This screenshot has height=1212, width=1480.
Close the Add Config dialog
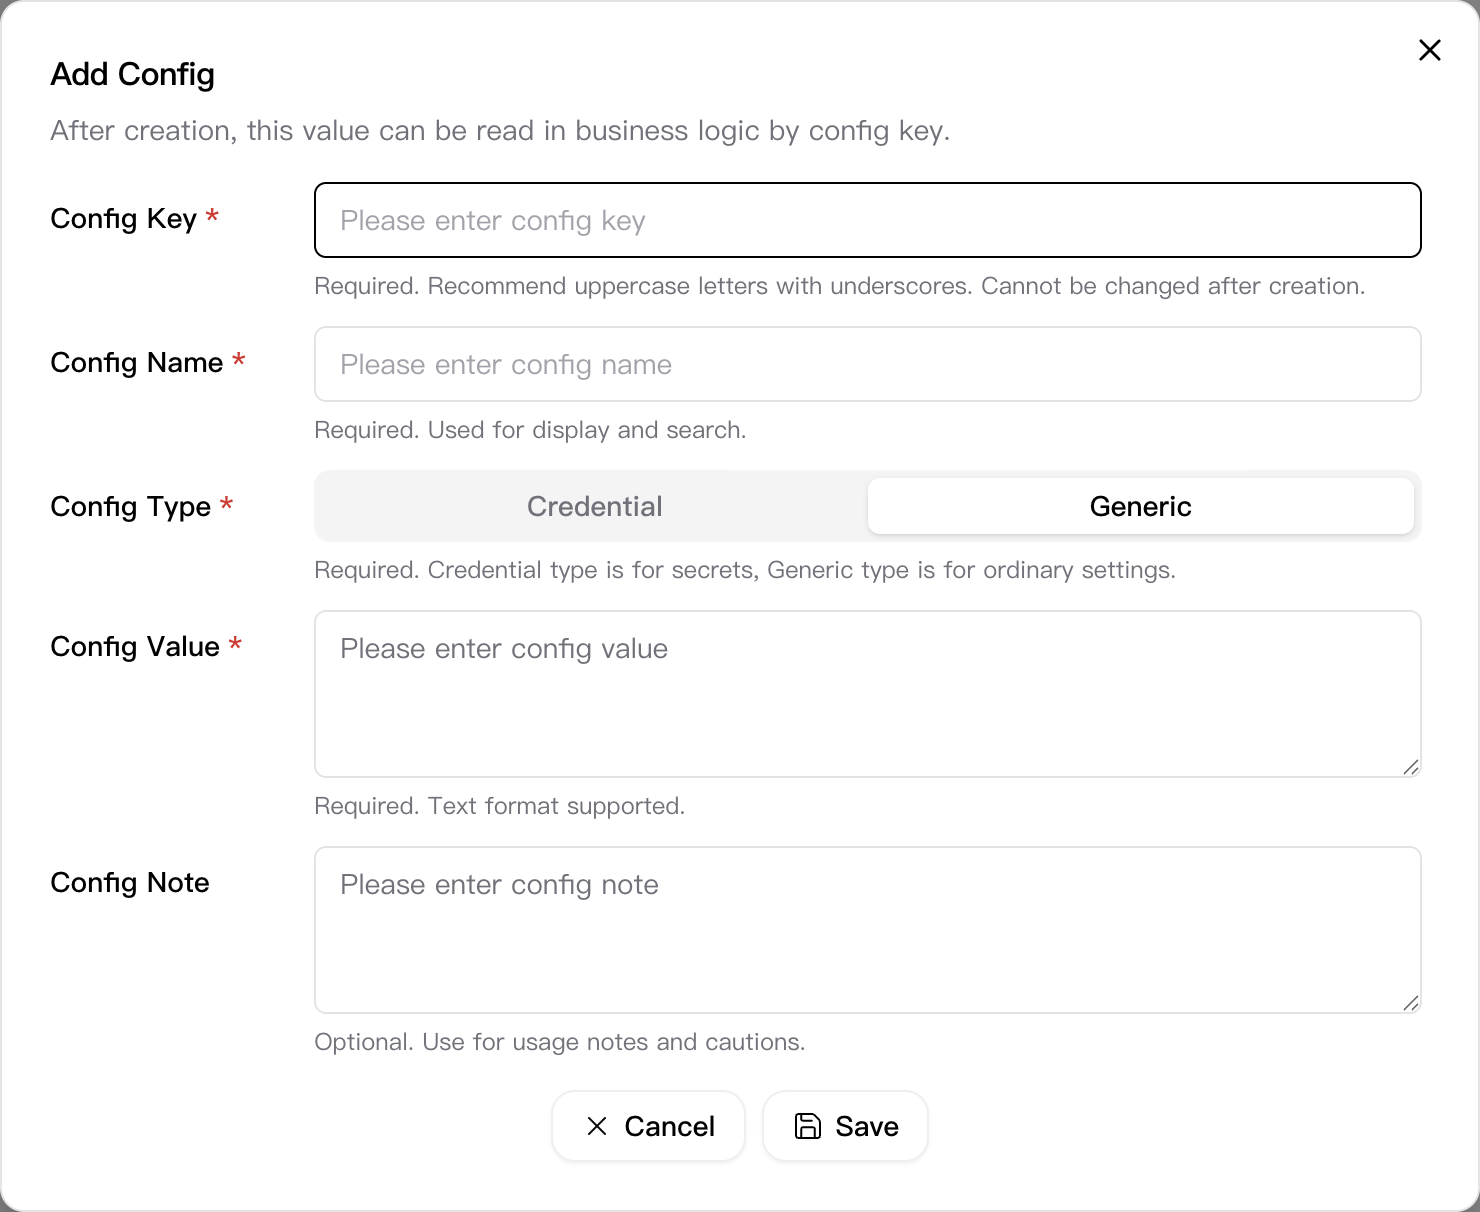click(x=1429, y=50)
